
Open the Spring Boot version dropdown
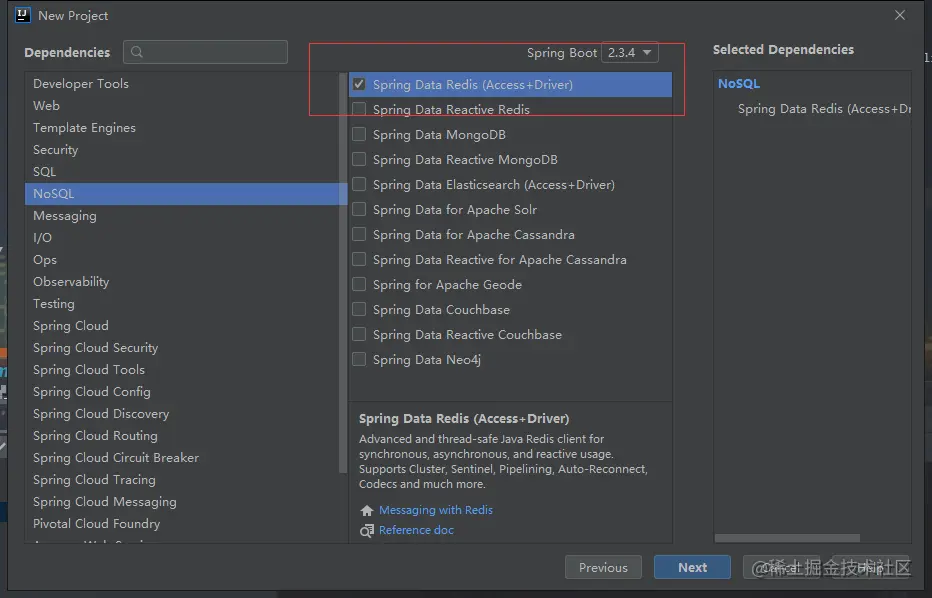(629, 52)
